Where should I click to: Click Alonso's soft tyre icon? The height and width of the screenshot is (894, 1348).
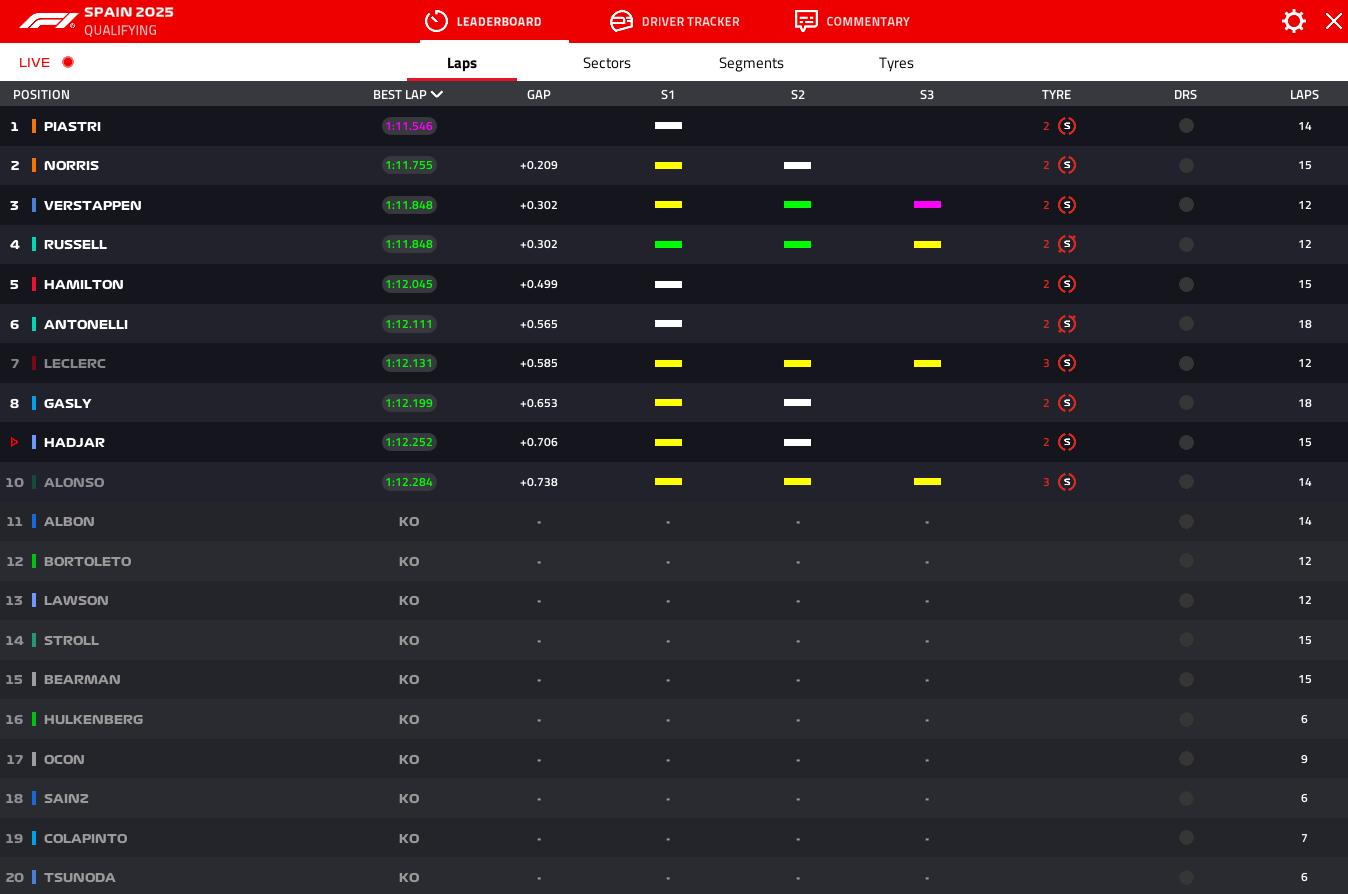tap(1067, 482)
